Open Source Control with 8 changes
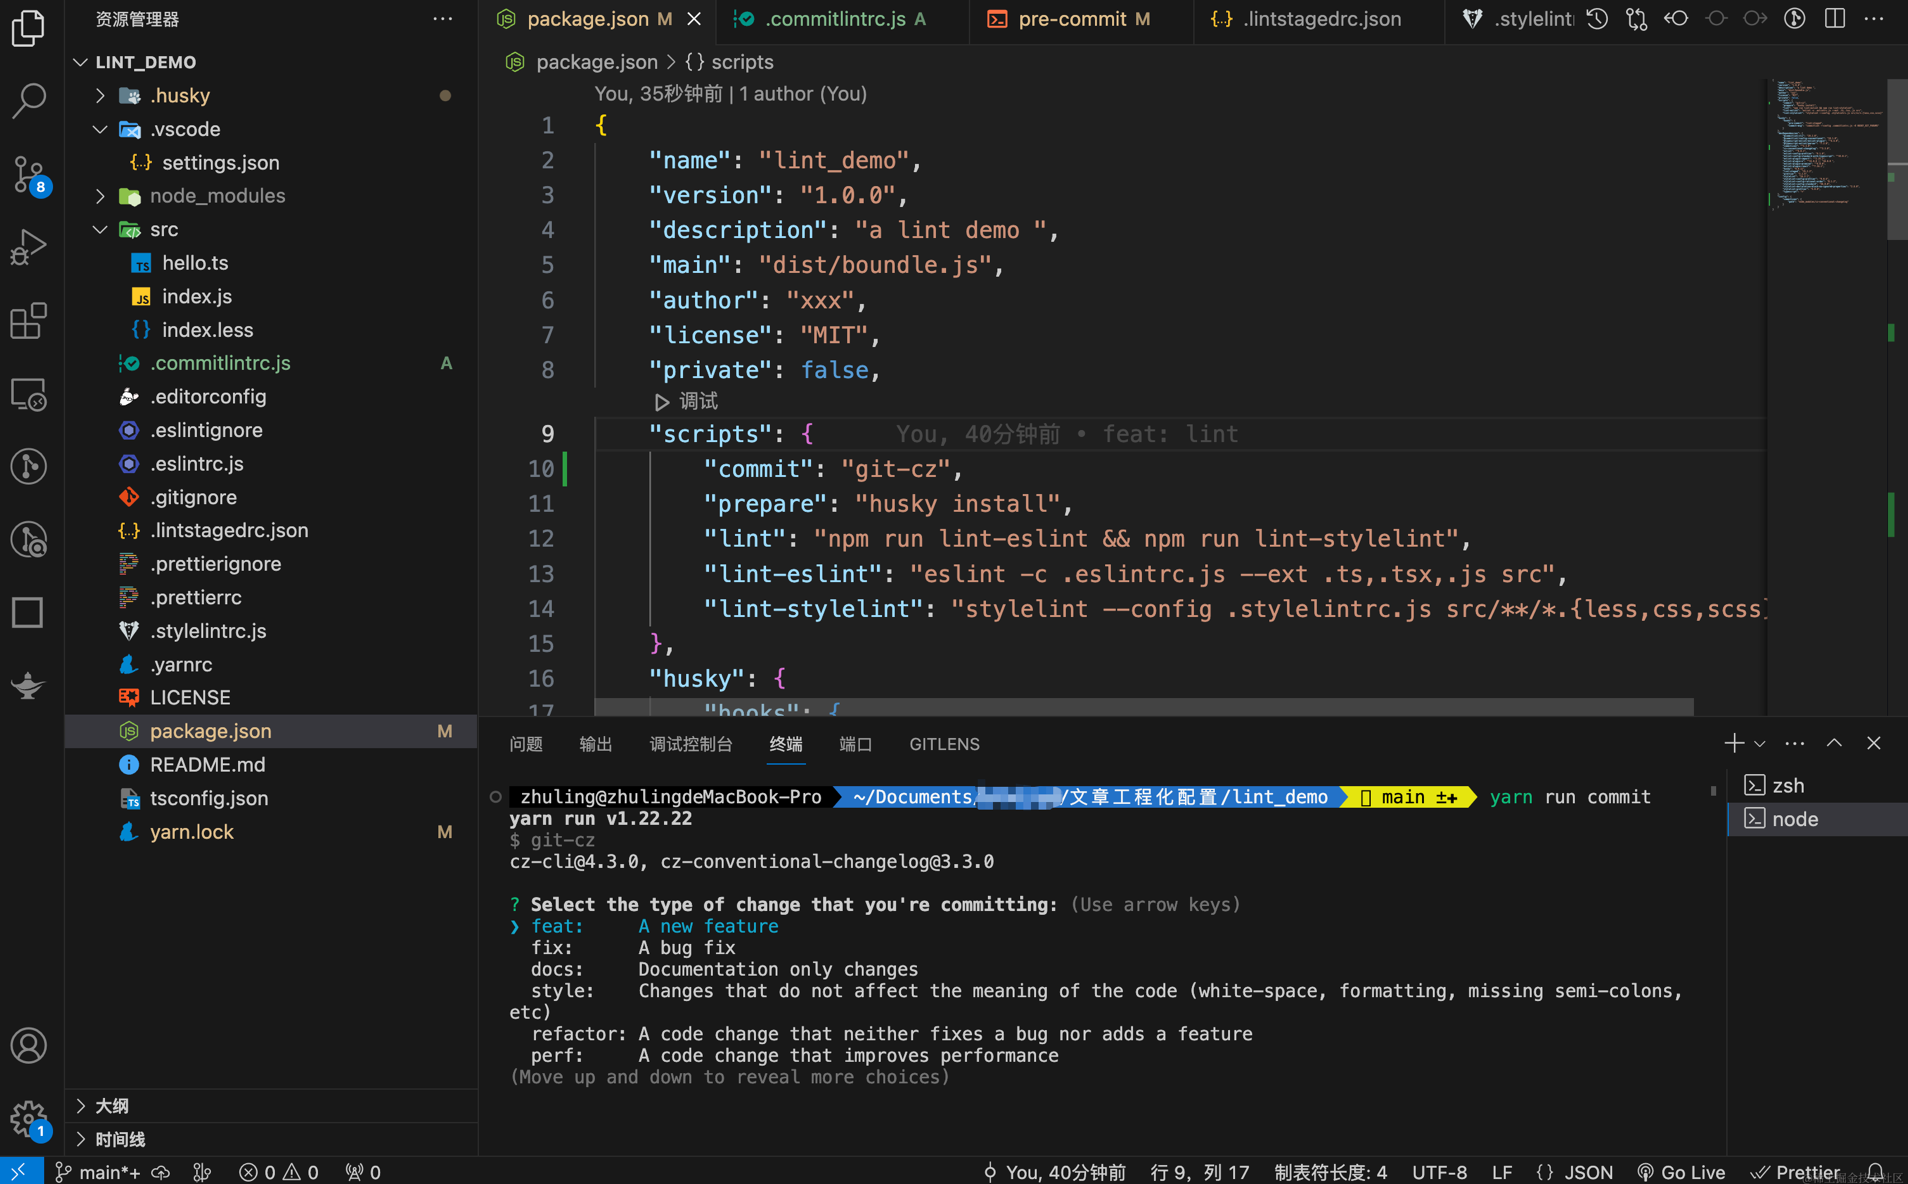This screenshot has height=1184, width=1908. tap(28, 175)
